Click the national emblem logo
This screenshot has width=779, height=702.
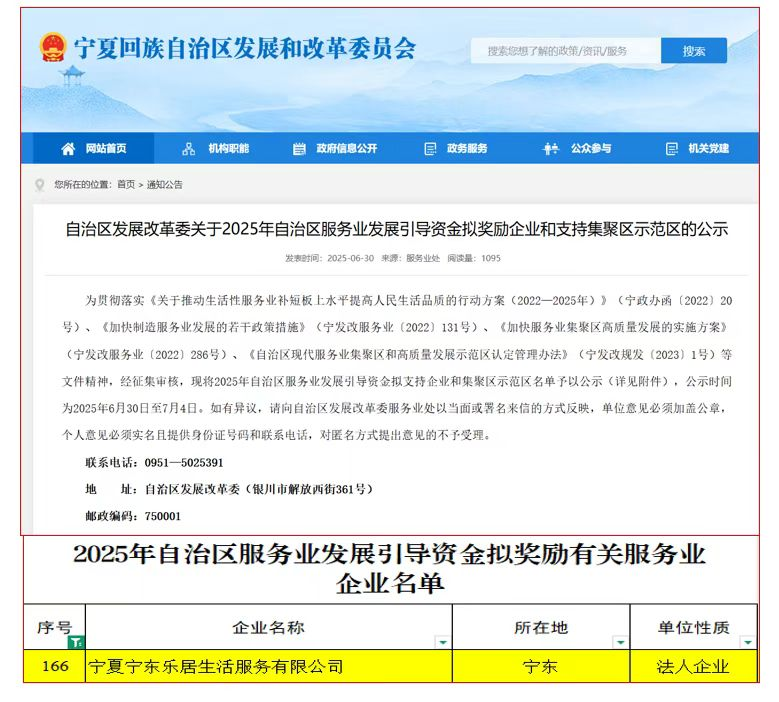coord(52,48)
